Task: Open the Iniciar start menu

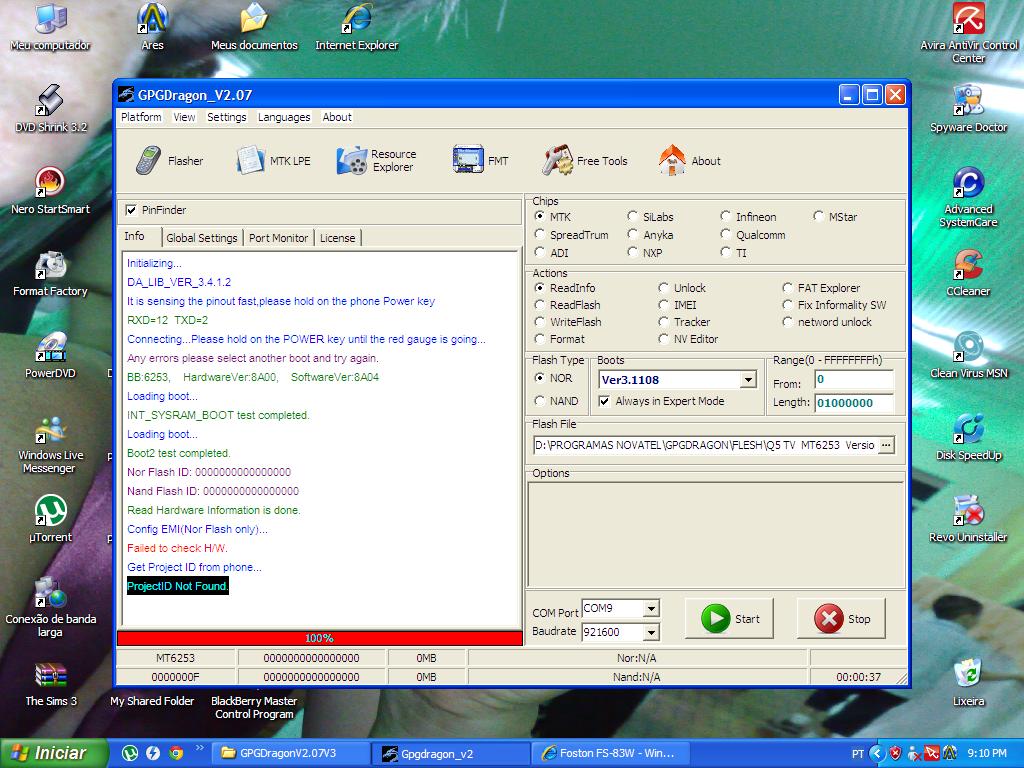Action: pyautogui.click(x=54, y=753)
